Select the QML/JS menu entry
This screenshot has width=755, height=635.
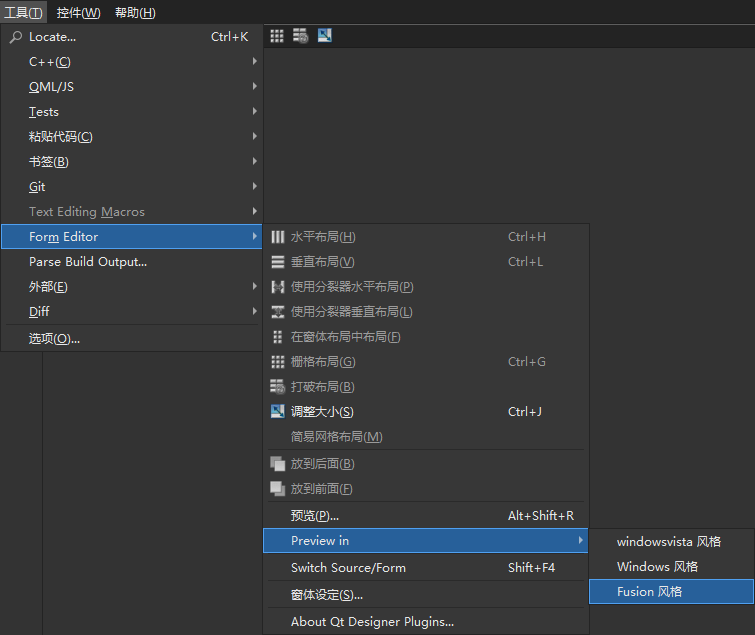[131, 87]
